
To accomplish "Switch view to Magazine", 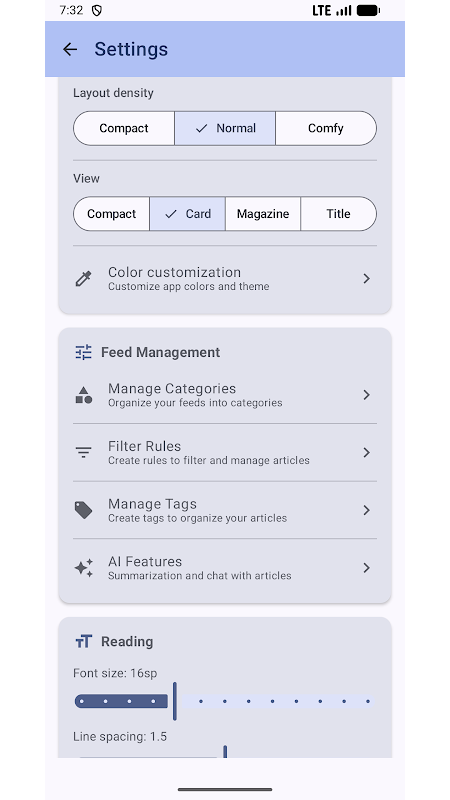I will click(x=263, y=214).
